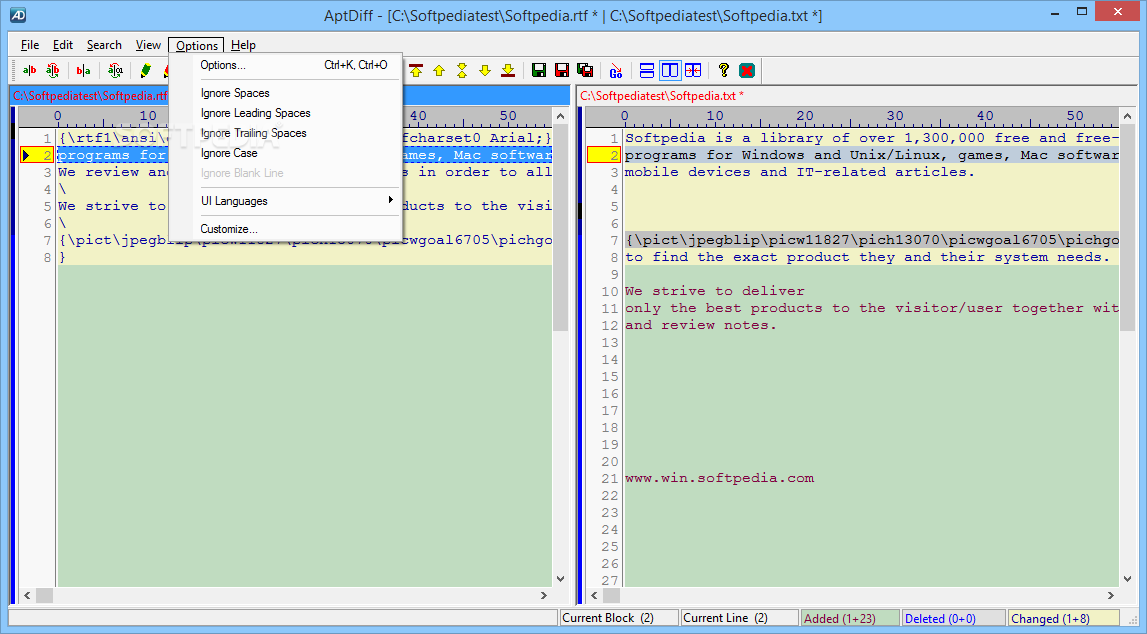Click the yellow Changed (1+8) status indicator
The height and width of the screenshot is (634, 1147).
click(1064, 618)
